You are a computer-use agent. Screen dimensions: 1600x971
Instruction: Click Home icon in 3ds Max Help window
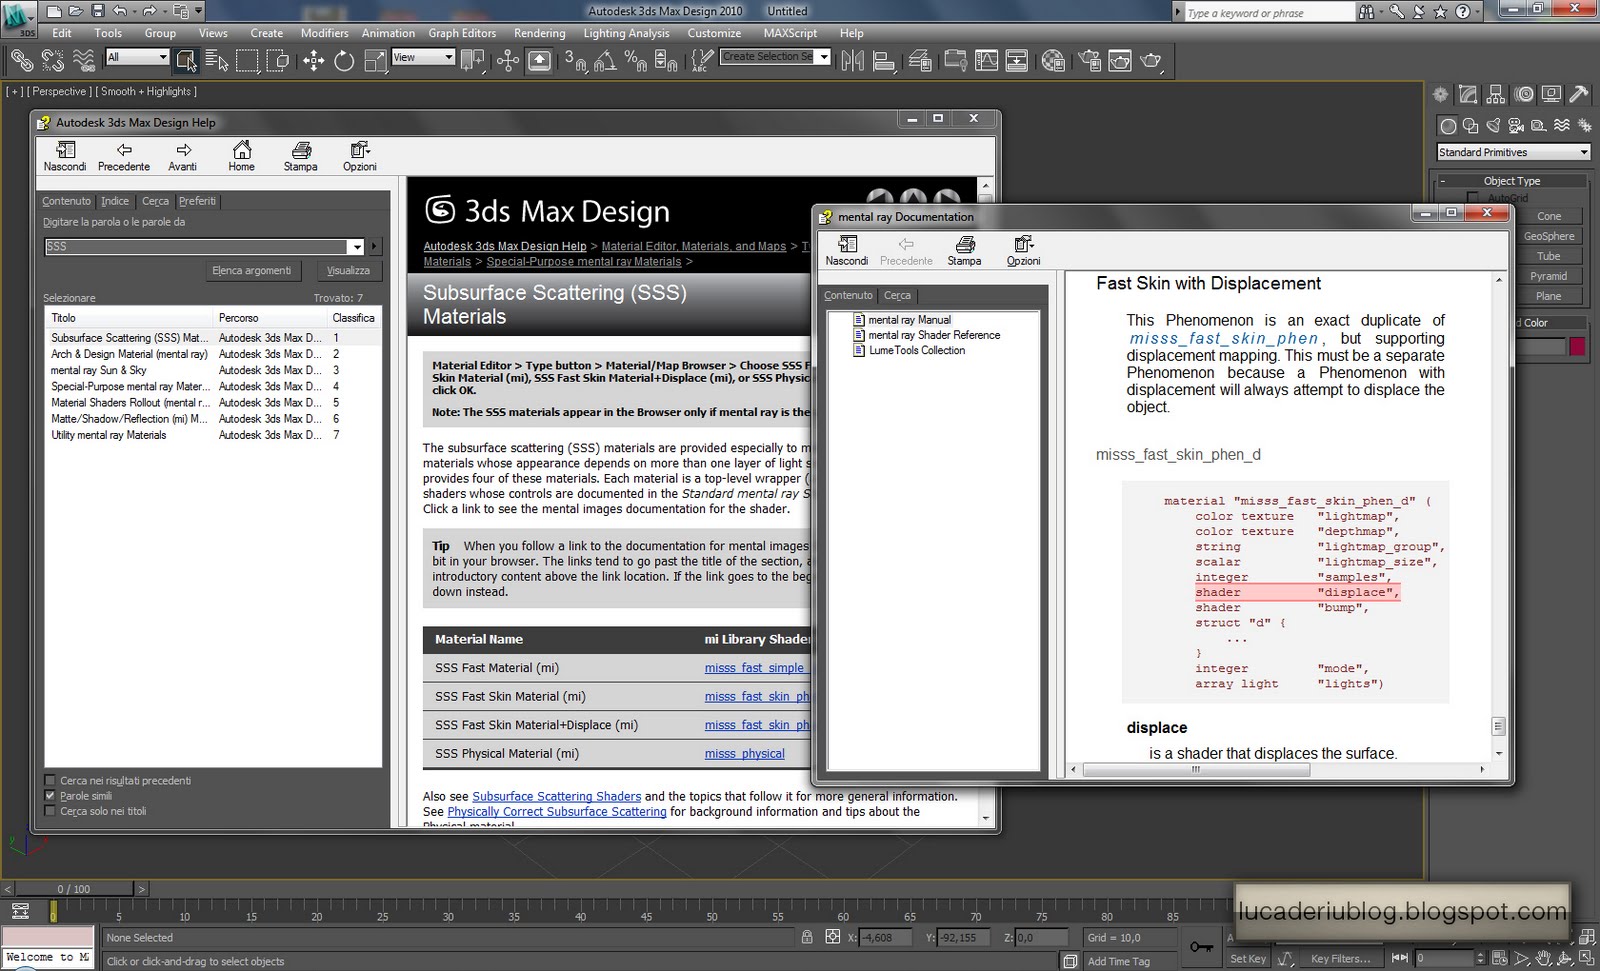(241, 156)
